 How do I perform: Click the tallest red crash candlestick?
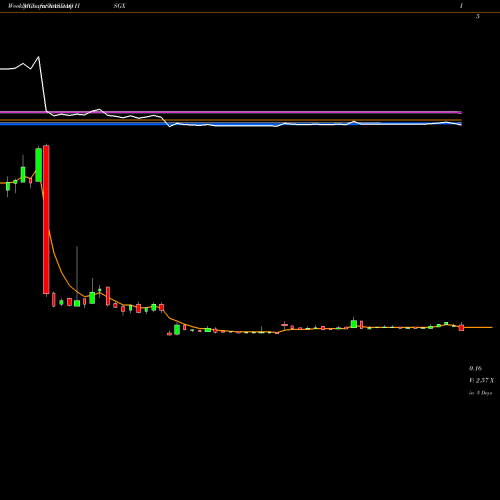point(46,220)
